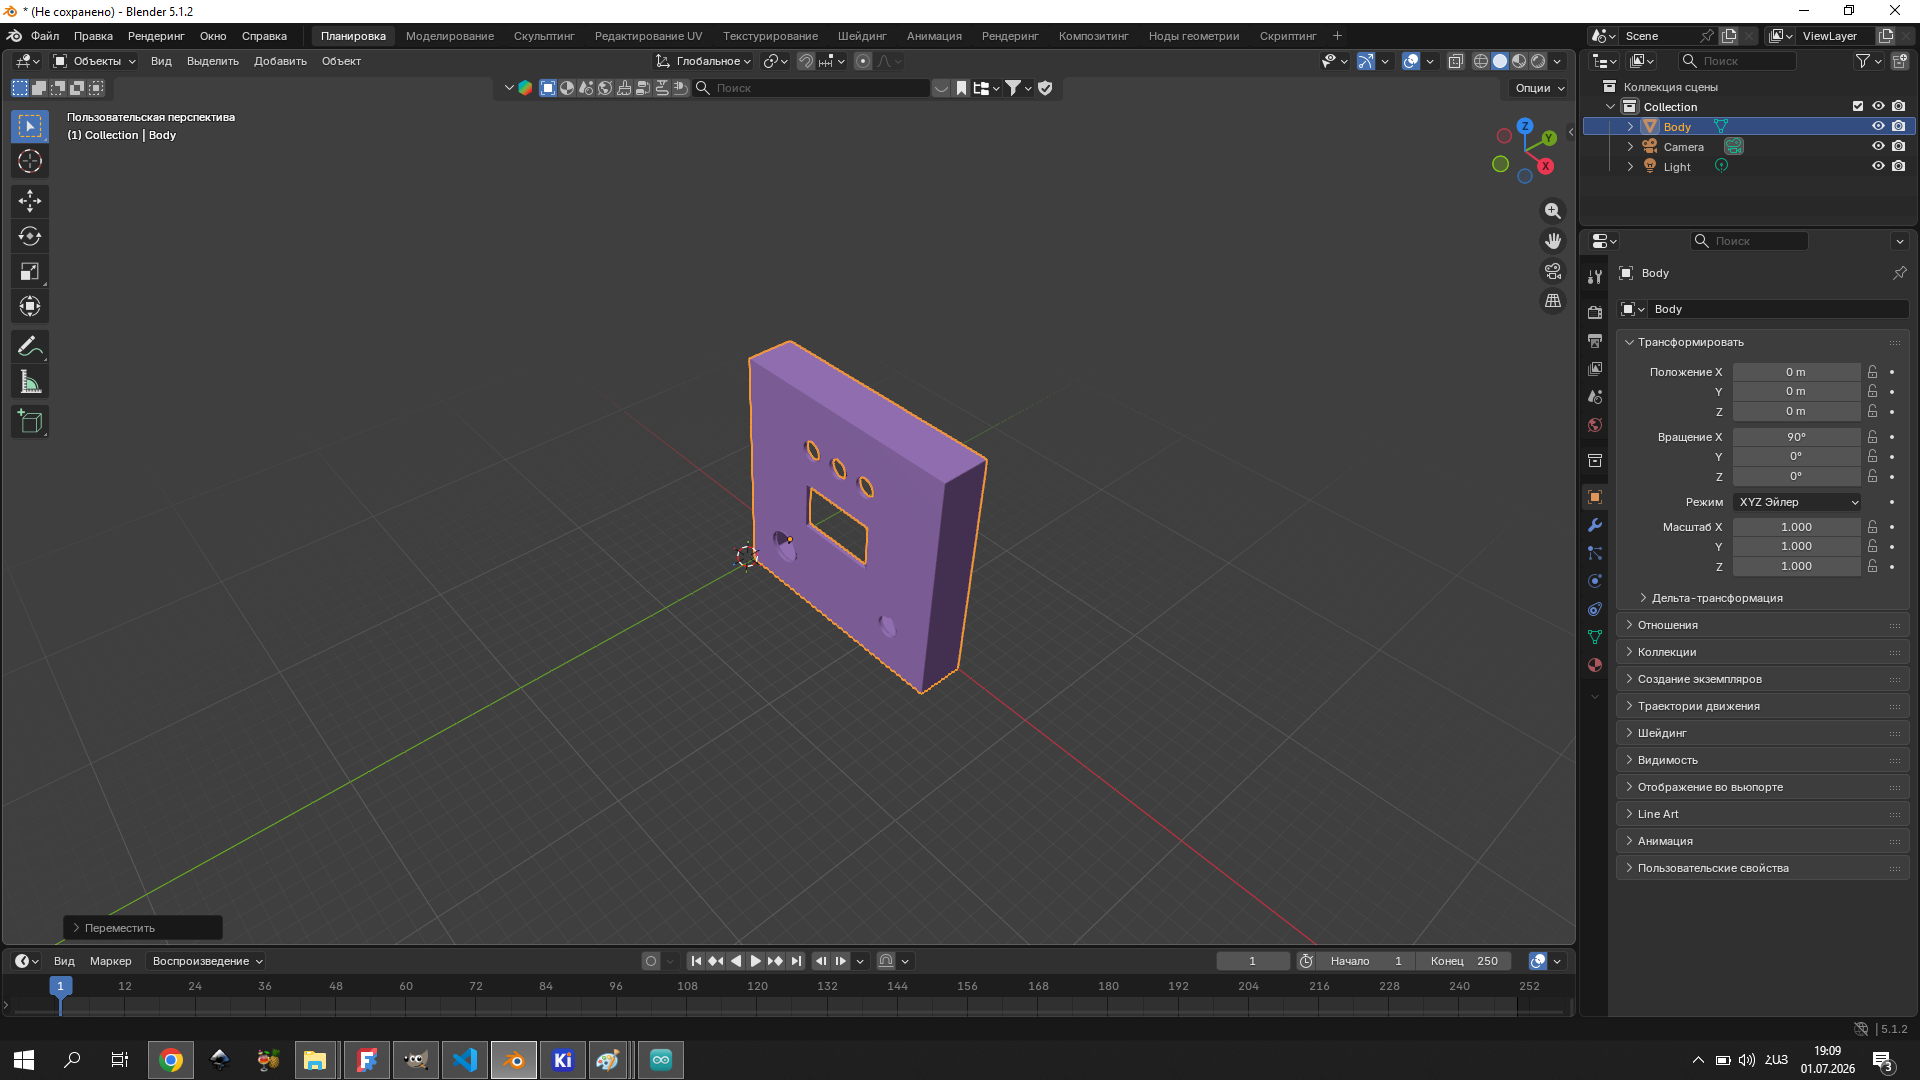Select the Annotate pencil tool
The image size is (1920, 1080).
tap(30, 347)
